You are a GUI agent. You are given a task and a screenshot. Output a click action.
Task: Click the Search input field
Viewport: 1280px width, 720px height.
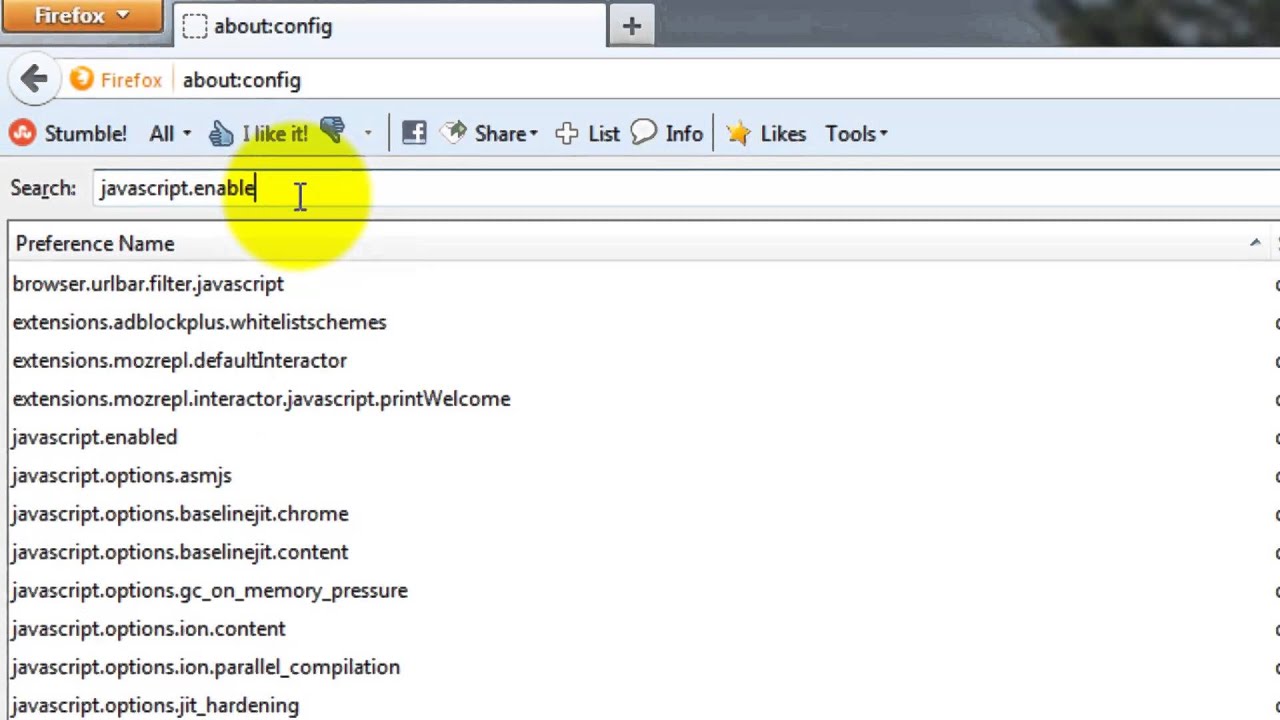[x=686, y=188]
